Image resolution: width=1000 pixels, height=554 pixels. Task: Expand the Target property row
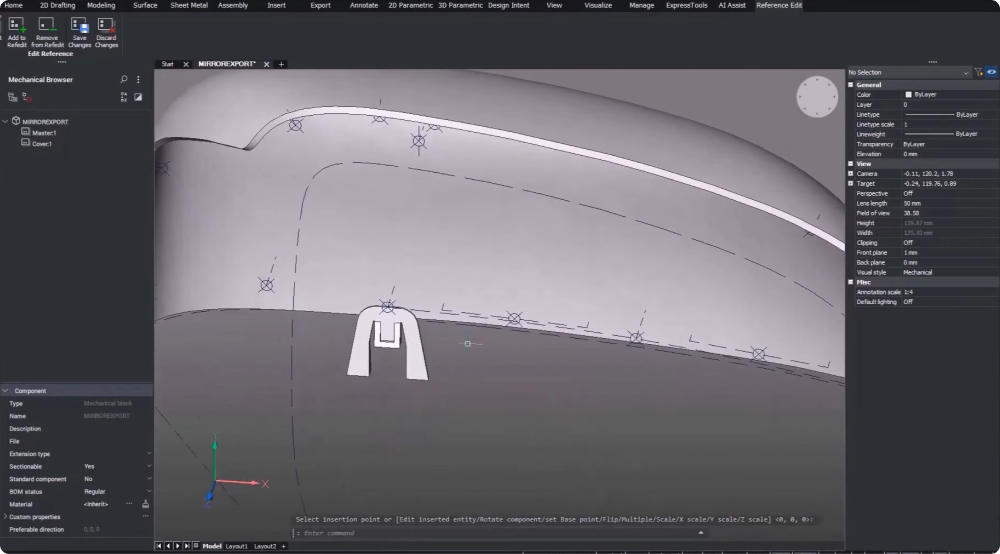(851, 184)
